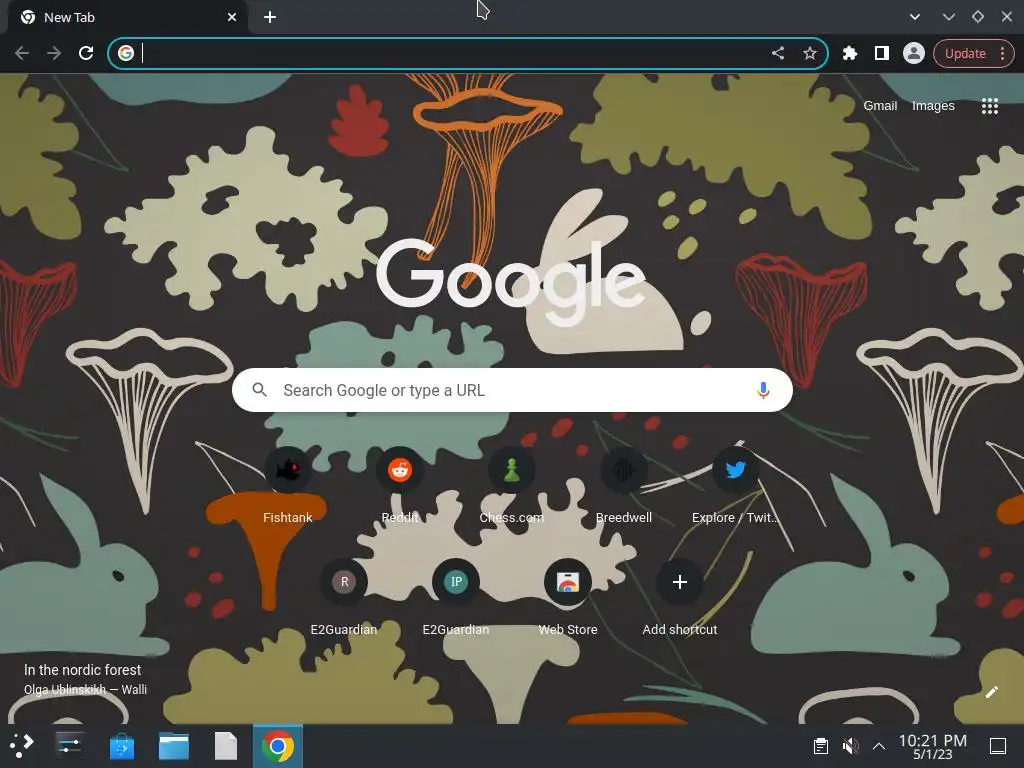The width and height of the screenshot is (1024, 768).
Task: Open the Explore / Twitter shortcut
Action: coord(735,487)
